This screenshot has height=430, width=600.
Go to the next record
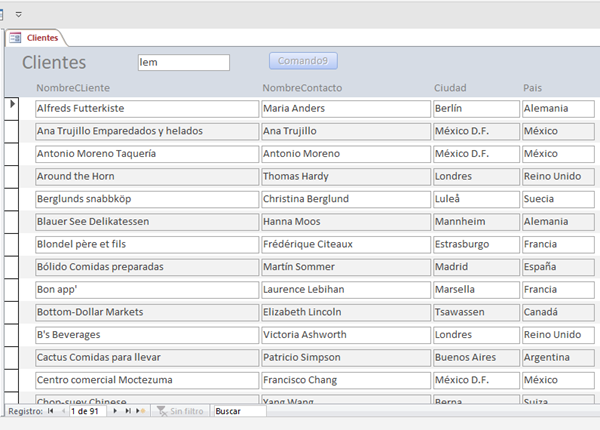click(x=115, y=411)
